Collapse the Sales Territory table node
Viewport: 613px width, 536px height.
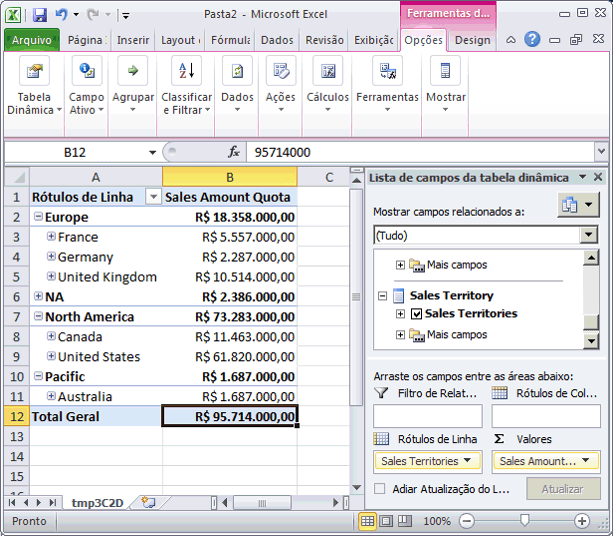(383, 296)
